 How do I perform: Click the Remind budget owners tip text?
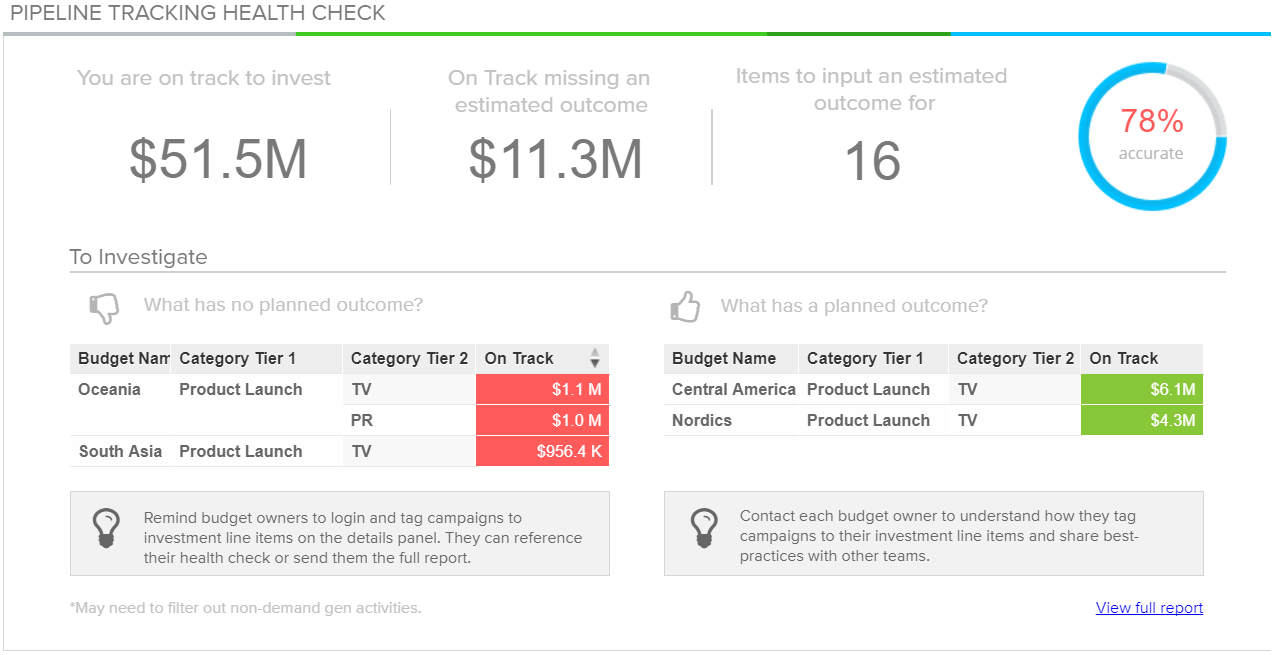point(363,538)
